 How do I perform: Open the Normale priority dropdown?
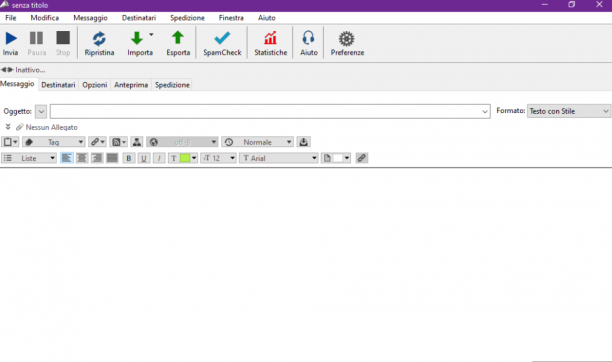(257, 142)
